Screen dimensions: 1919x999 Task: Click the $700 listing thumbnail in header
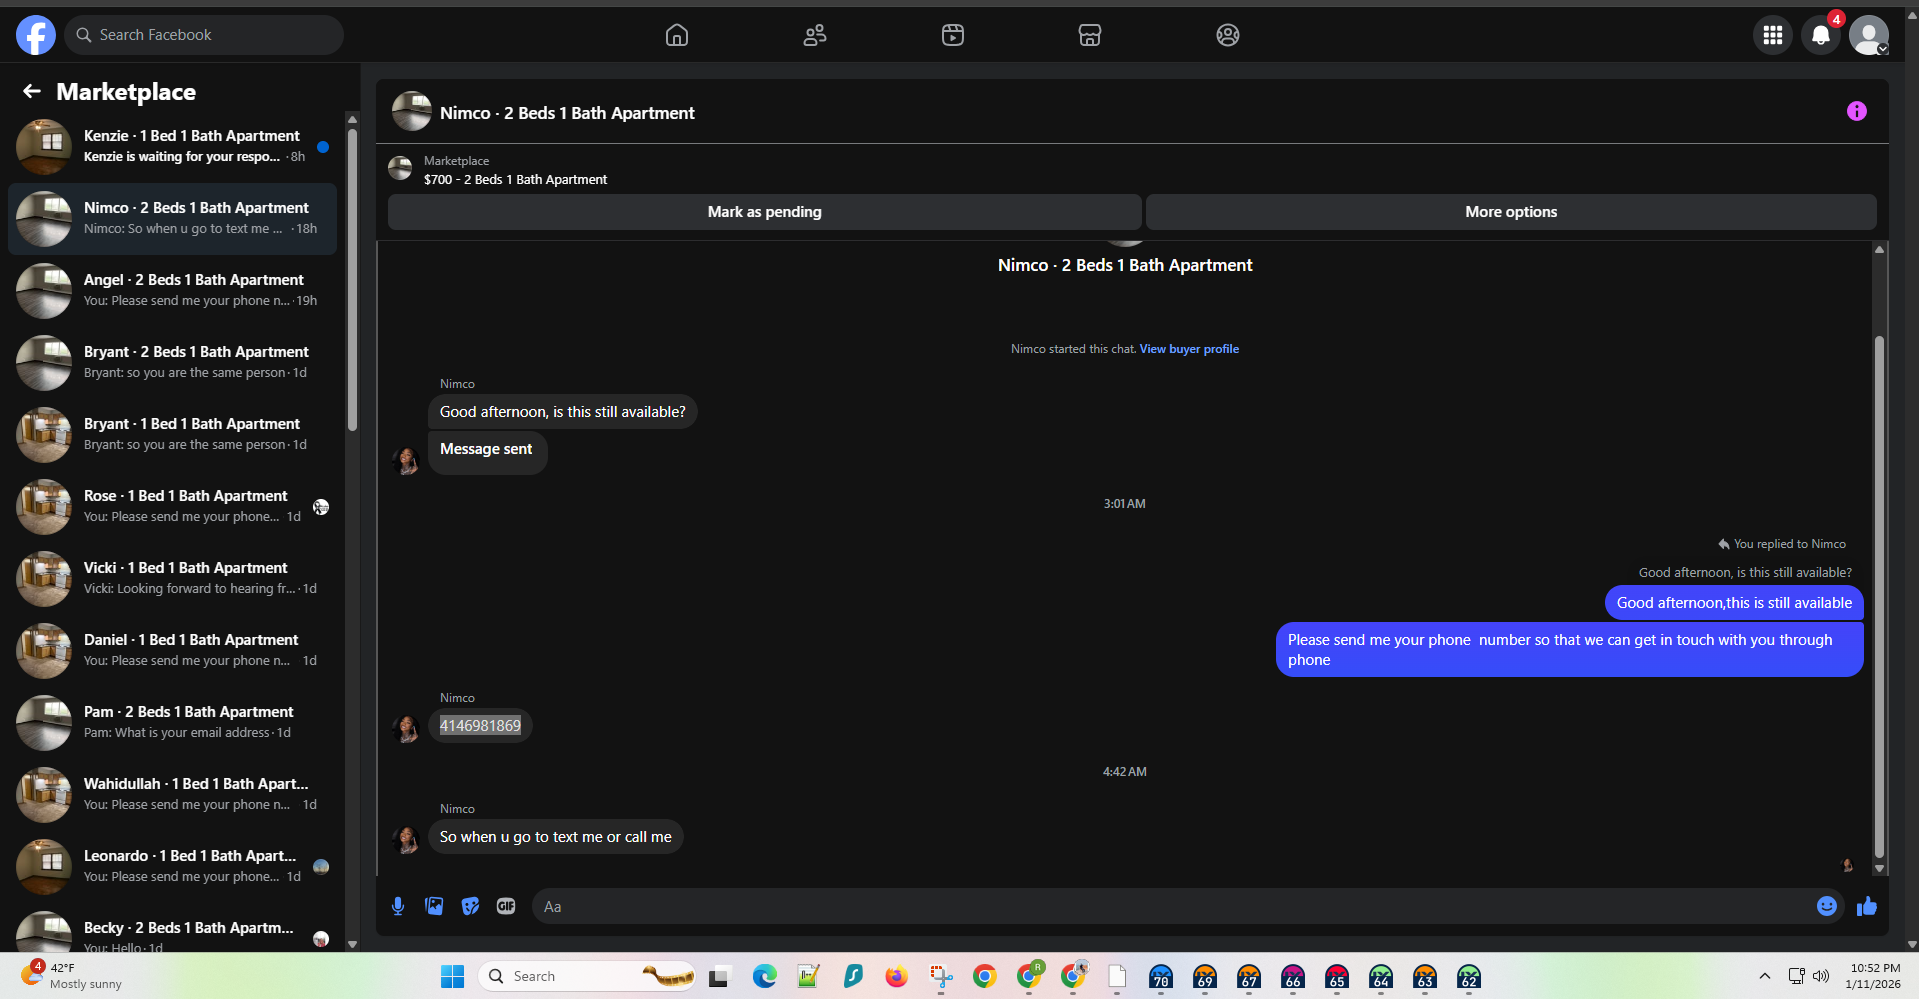[400, 168]
